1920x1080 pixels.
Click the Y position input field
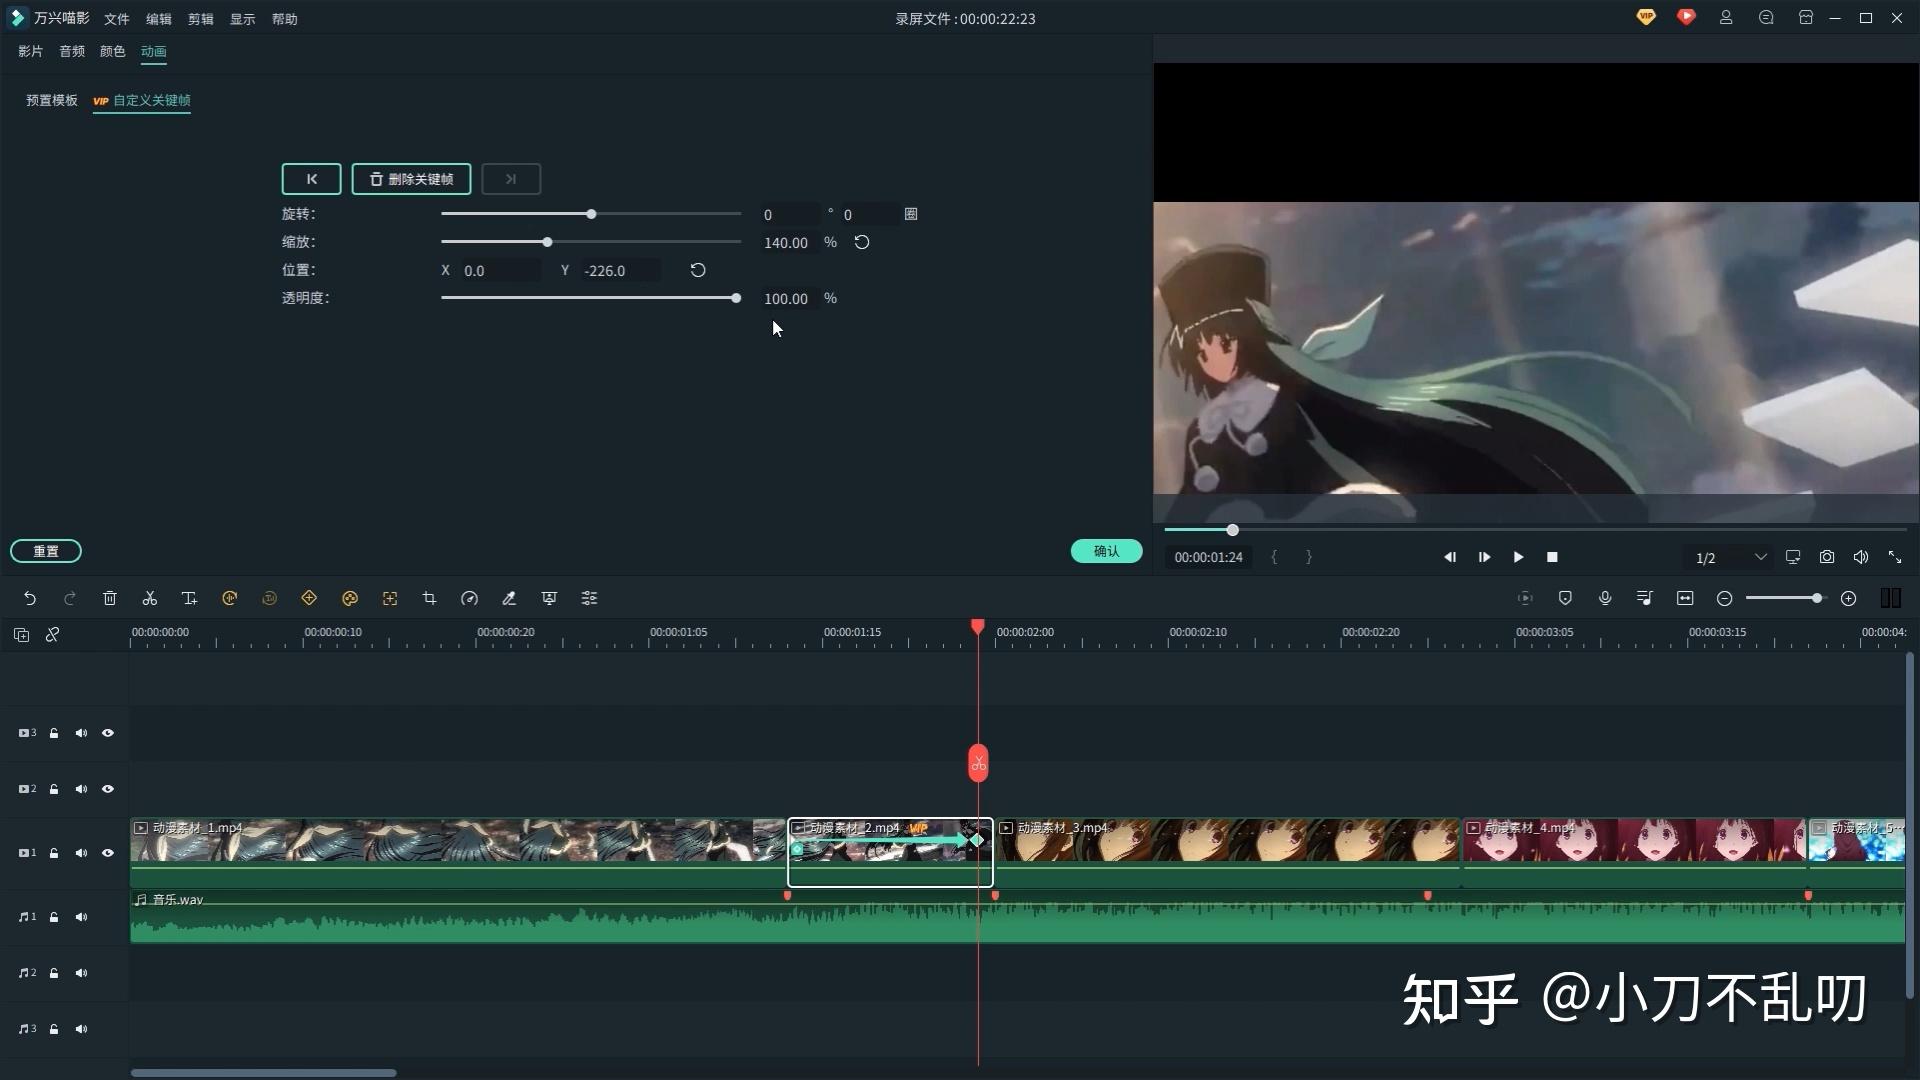point(620,270)
